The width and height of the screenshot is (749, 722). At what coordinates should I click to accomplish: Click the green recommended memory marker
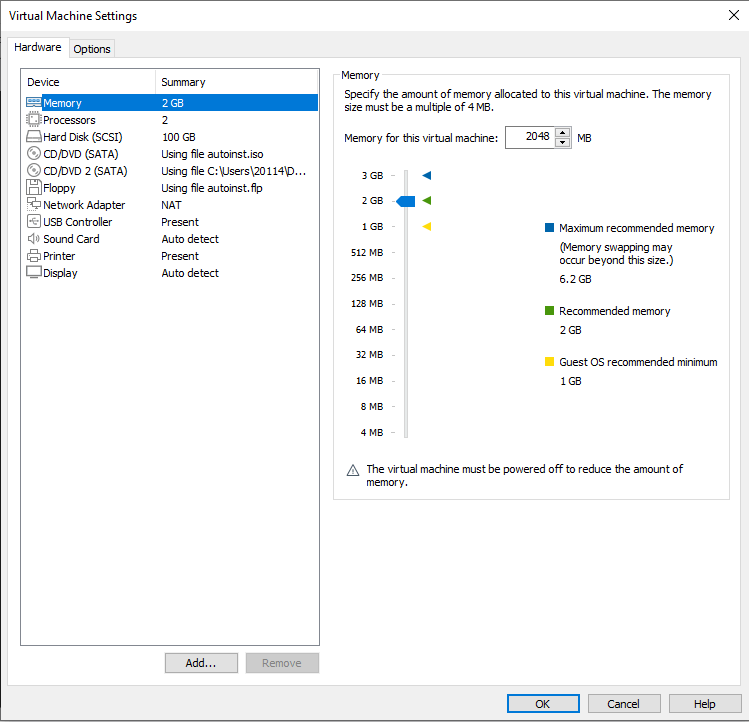click(427, 201)
